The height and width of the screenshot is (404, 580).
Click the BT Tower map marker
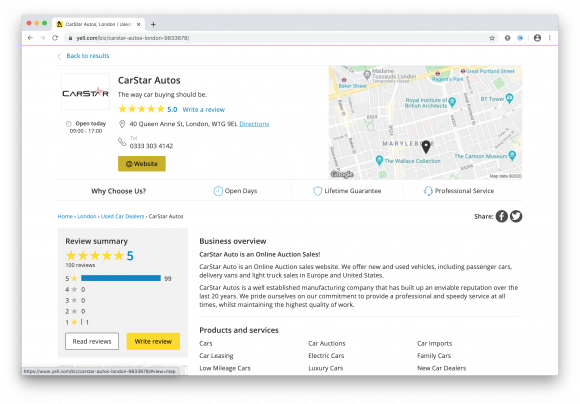(509, 98)
